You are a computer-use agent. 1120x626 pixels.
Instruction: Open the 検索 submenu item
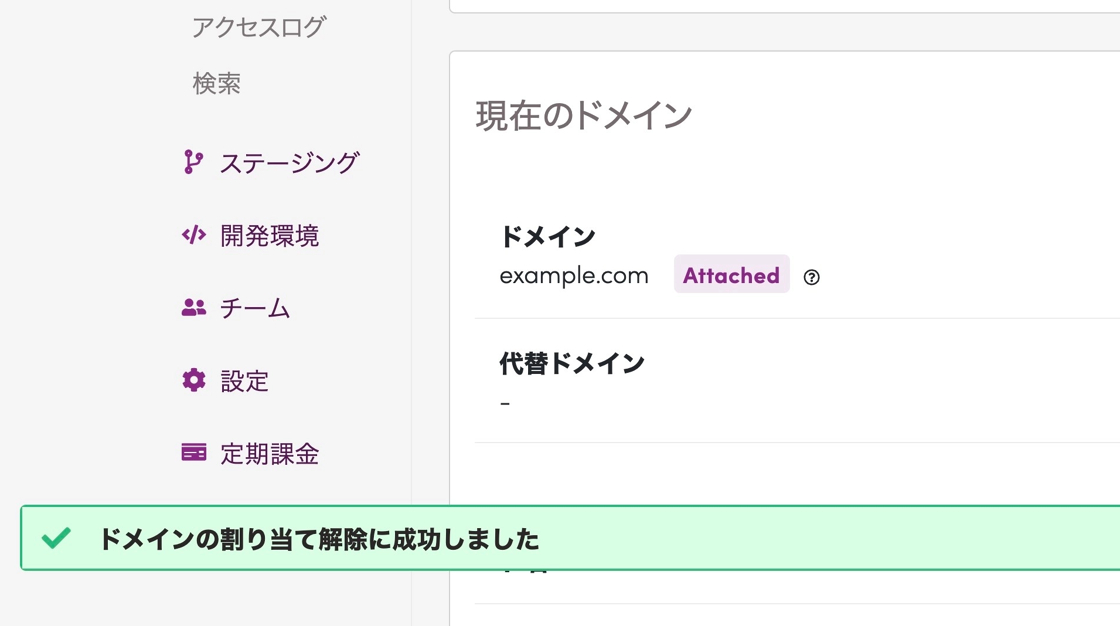(x=216, y=84)
